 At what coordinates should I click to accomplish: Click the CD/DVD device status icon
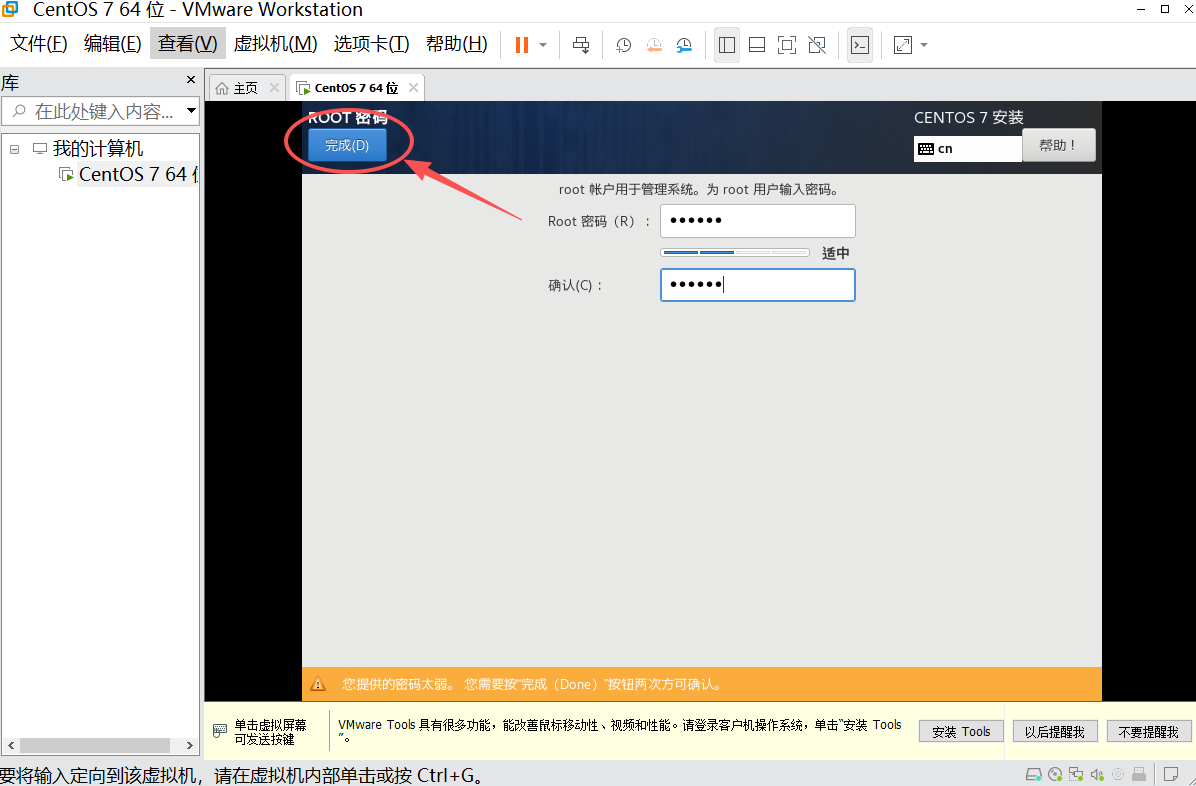pos(1055,775)
